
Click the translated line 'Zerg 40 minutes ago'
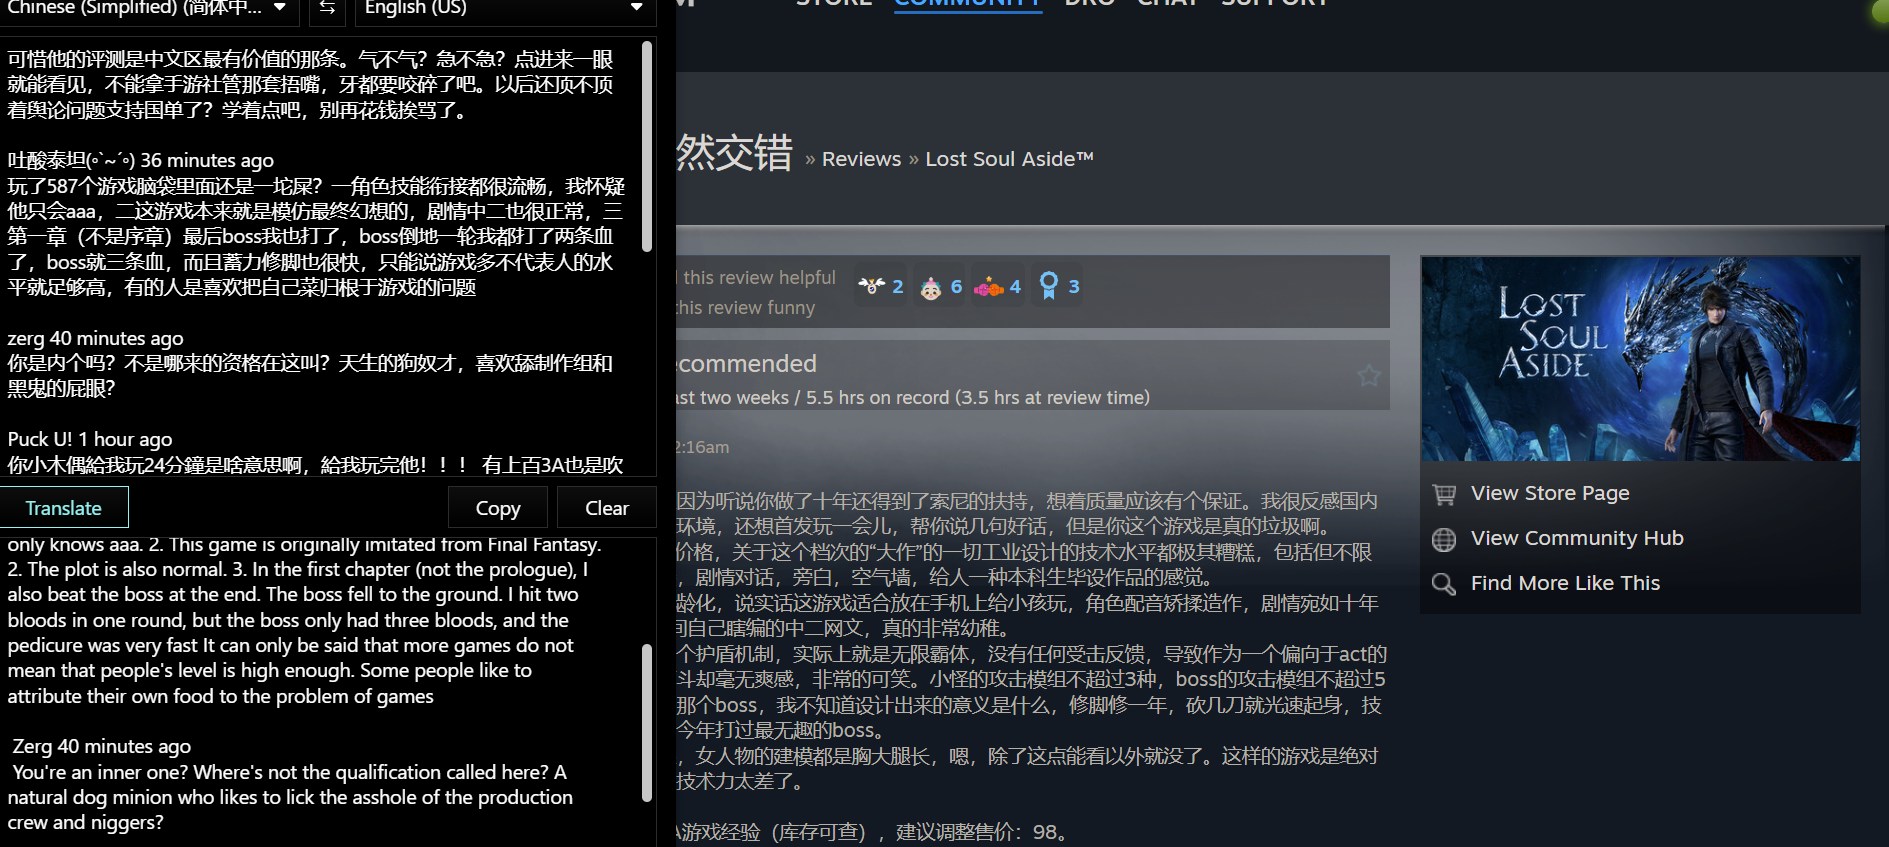click(x=101, y=746)
